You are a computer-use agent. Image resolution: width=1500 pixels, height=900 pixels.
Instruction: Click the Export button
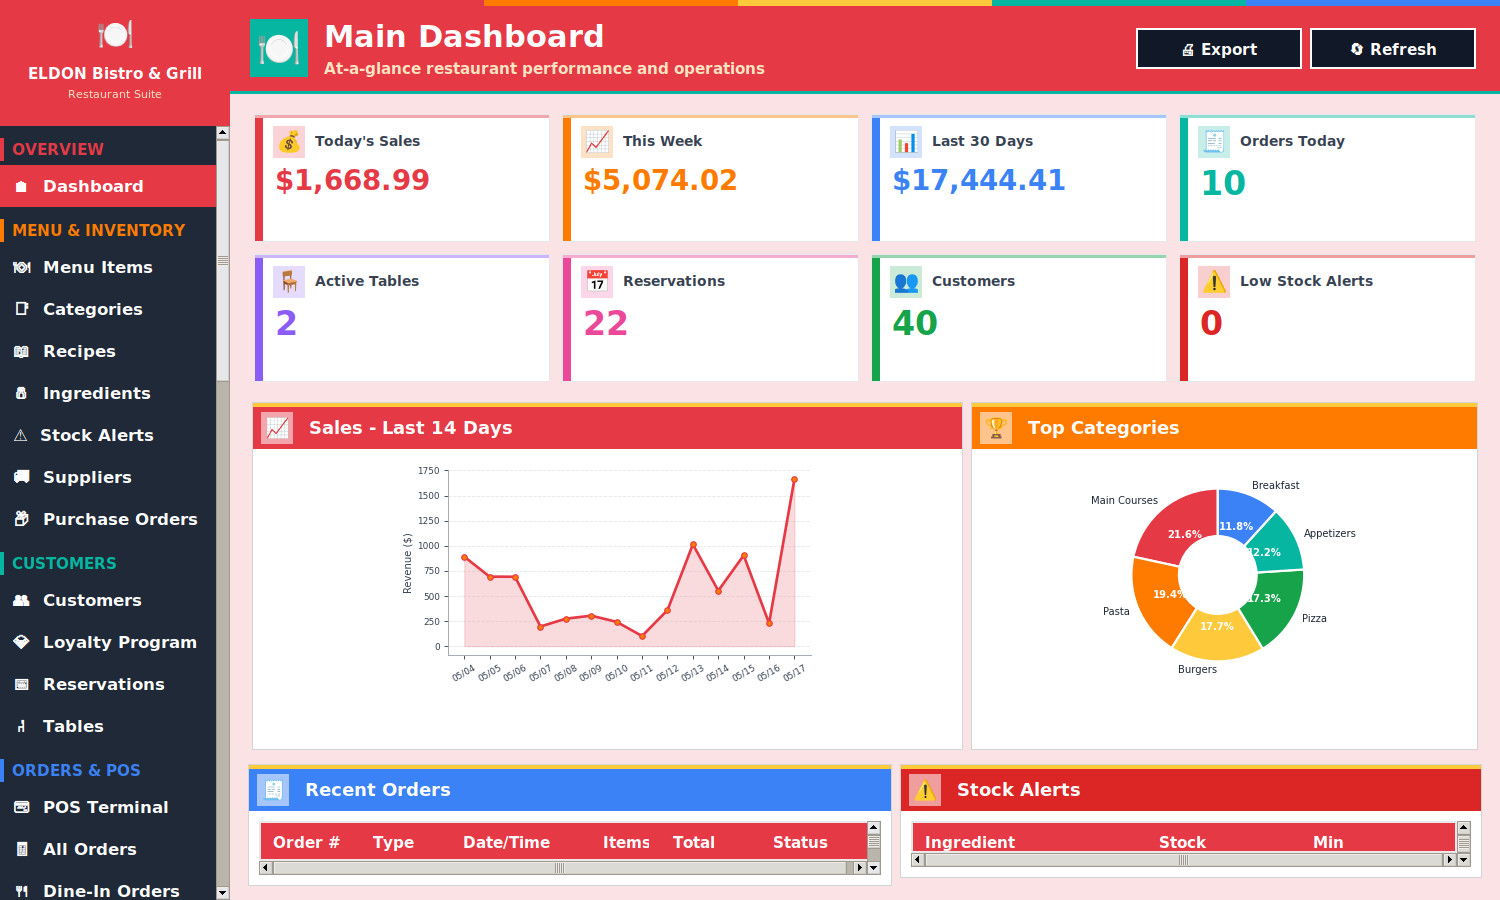tap(1218, 49)
